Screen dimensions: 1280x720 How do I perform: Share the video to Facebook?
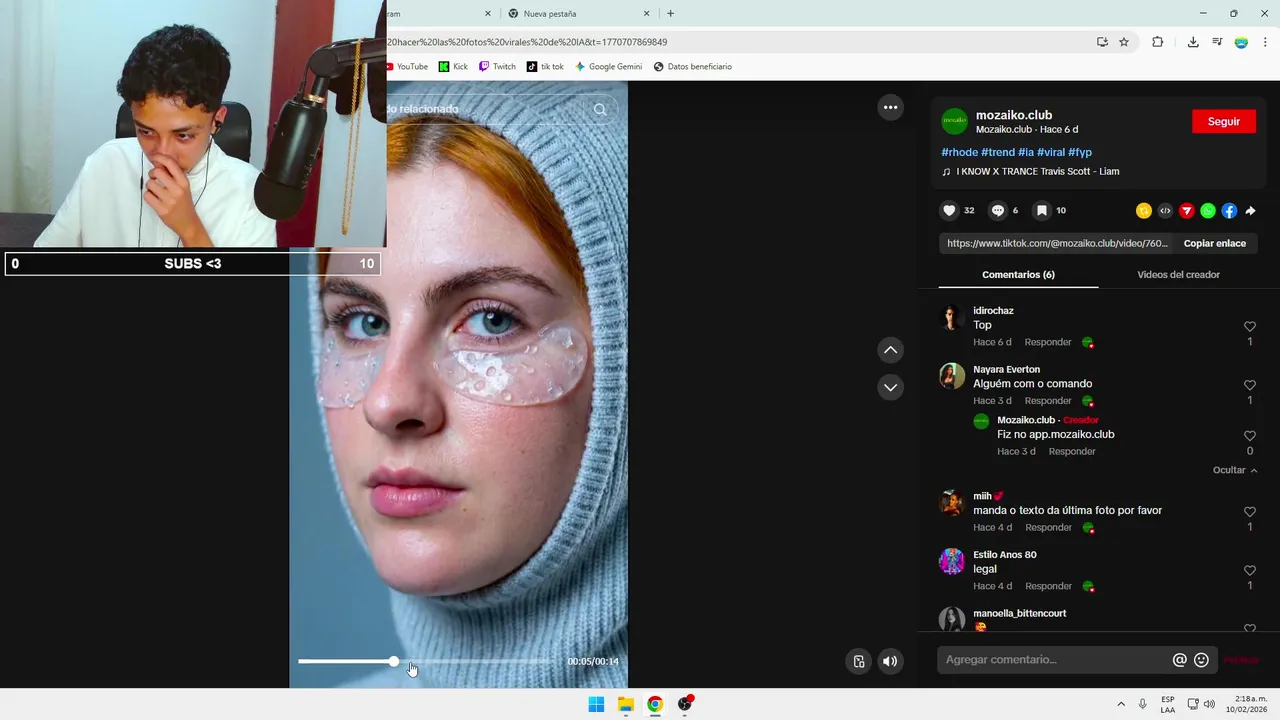(x=1229, y=211)
